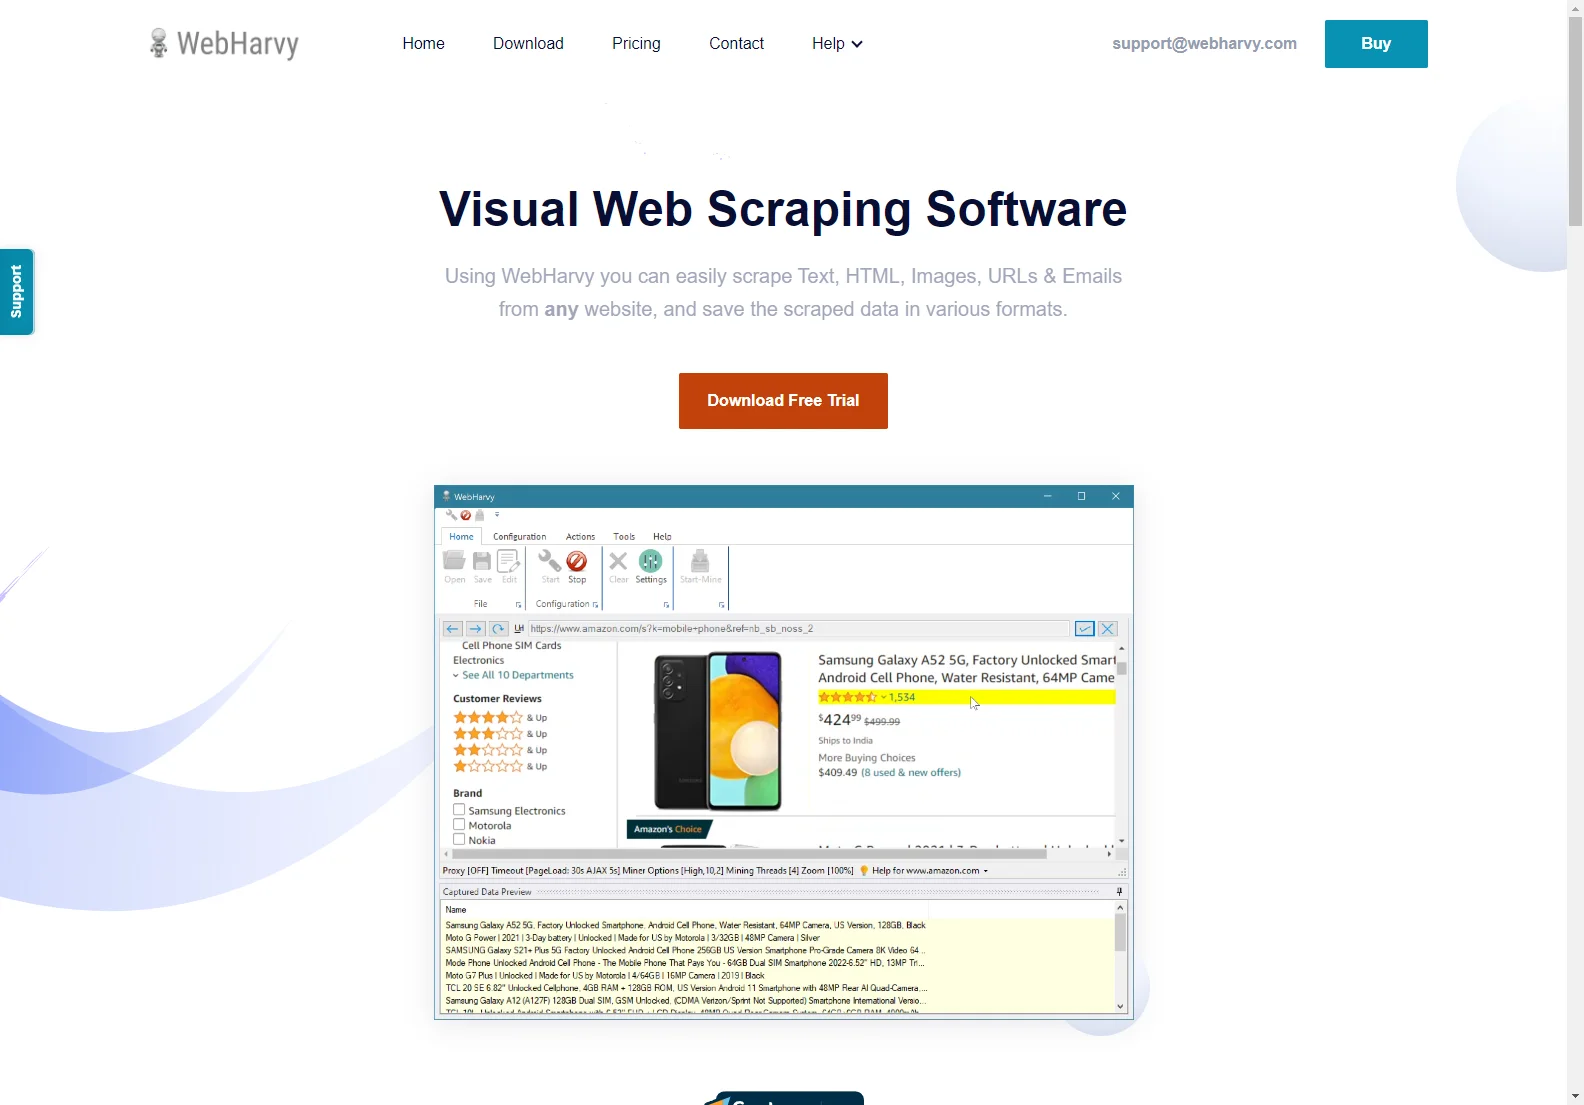1584x1105 pixels.
Task: Open the Help ribbon tab in the app
Action: 662,537
